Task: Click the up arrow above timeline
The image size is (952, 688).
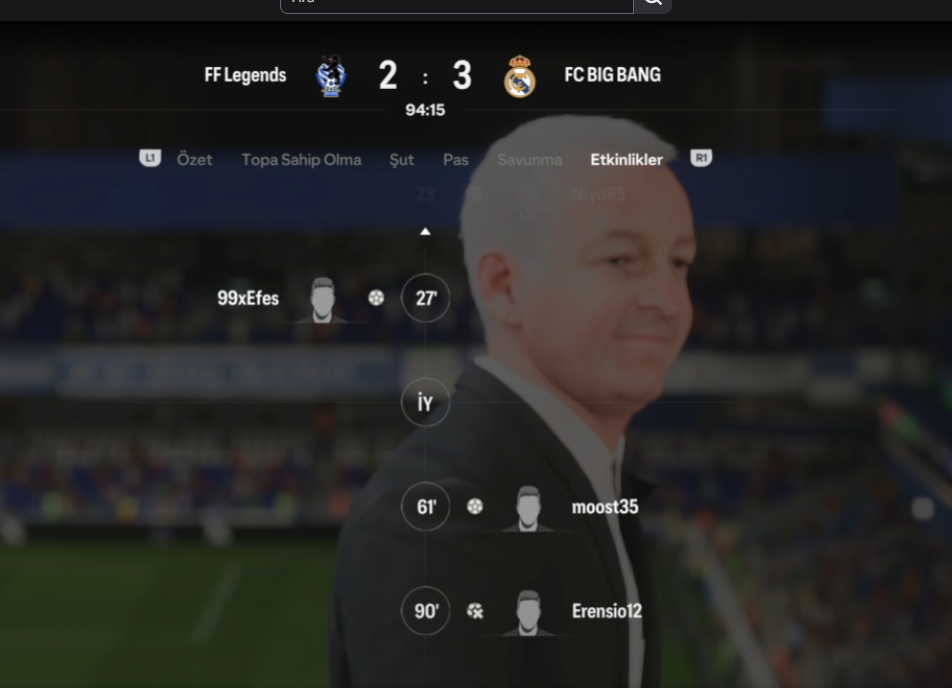Action: [x=426, y=231]
